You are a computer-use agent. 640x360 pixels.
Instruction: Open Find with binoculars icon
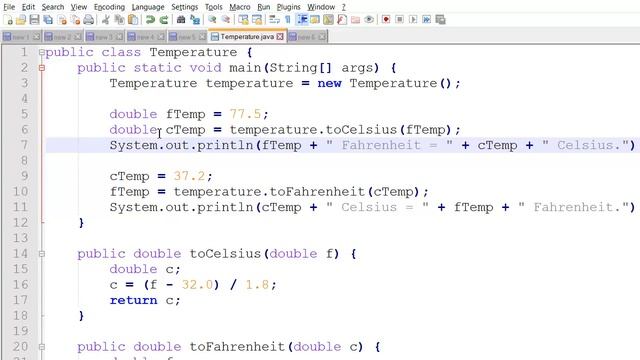point(181,20)
